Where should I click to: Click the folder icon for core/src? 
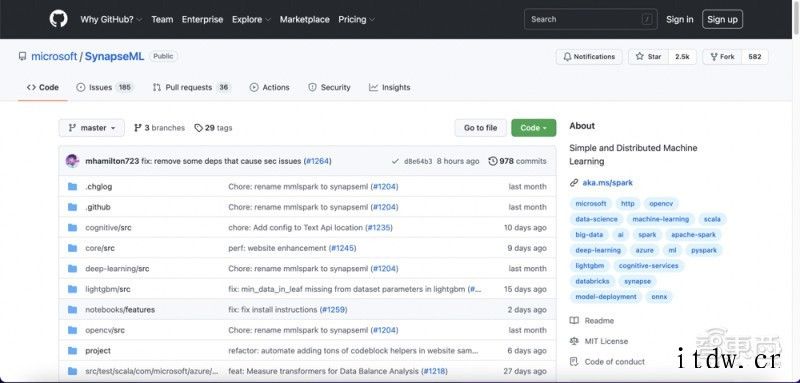[x=72, y=248]
